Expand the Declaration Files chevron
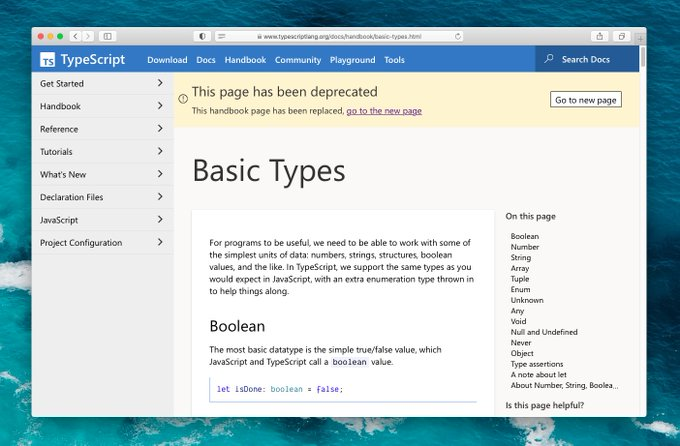Viewport: 680px width, 446px height. coord(160,197)
